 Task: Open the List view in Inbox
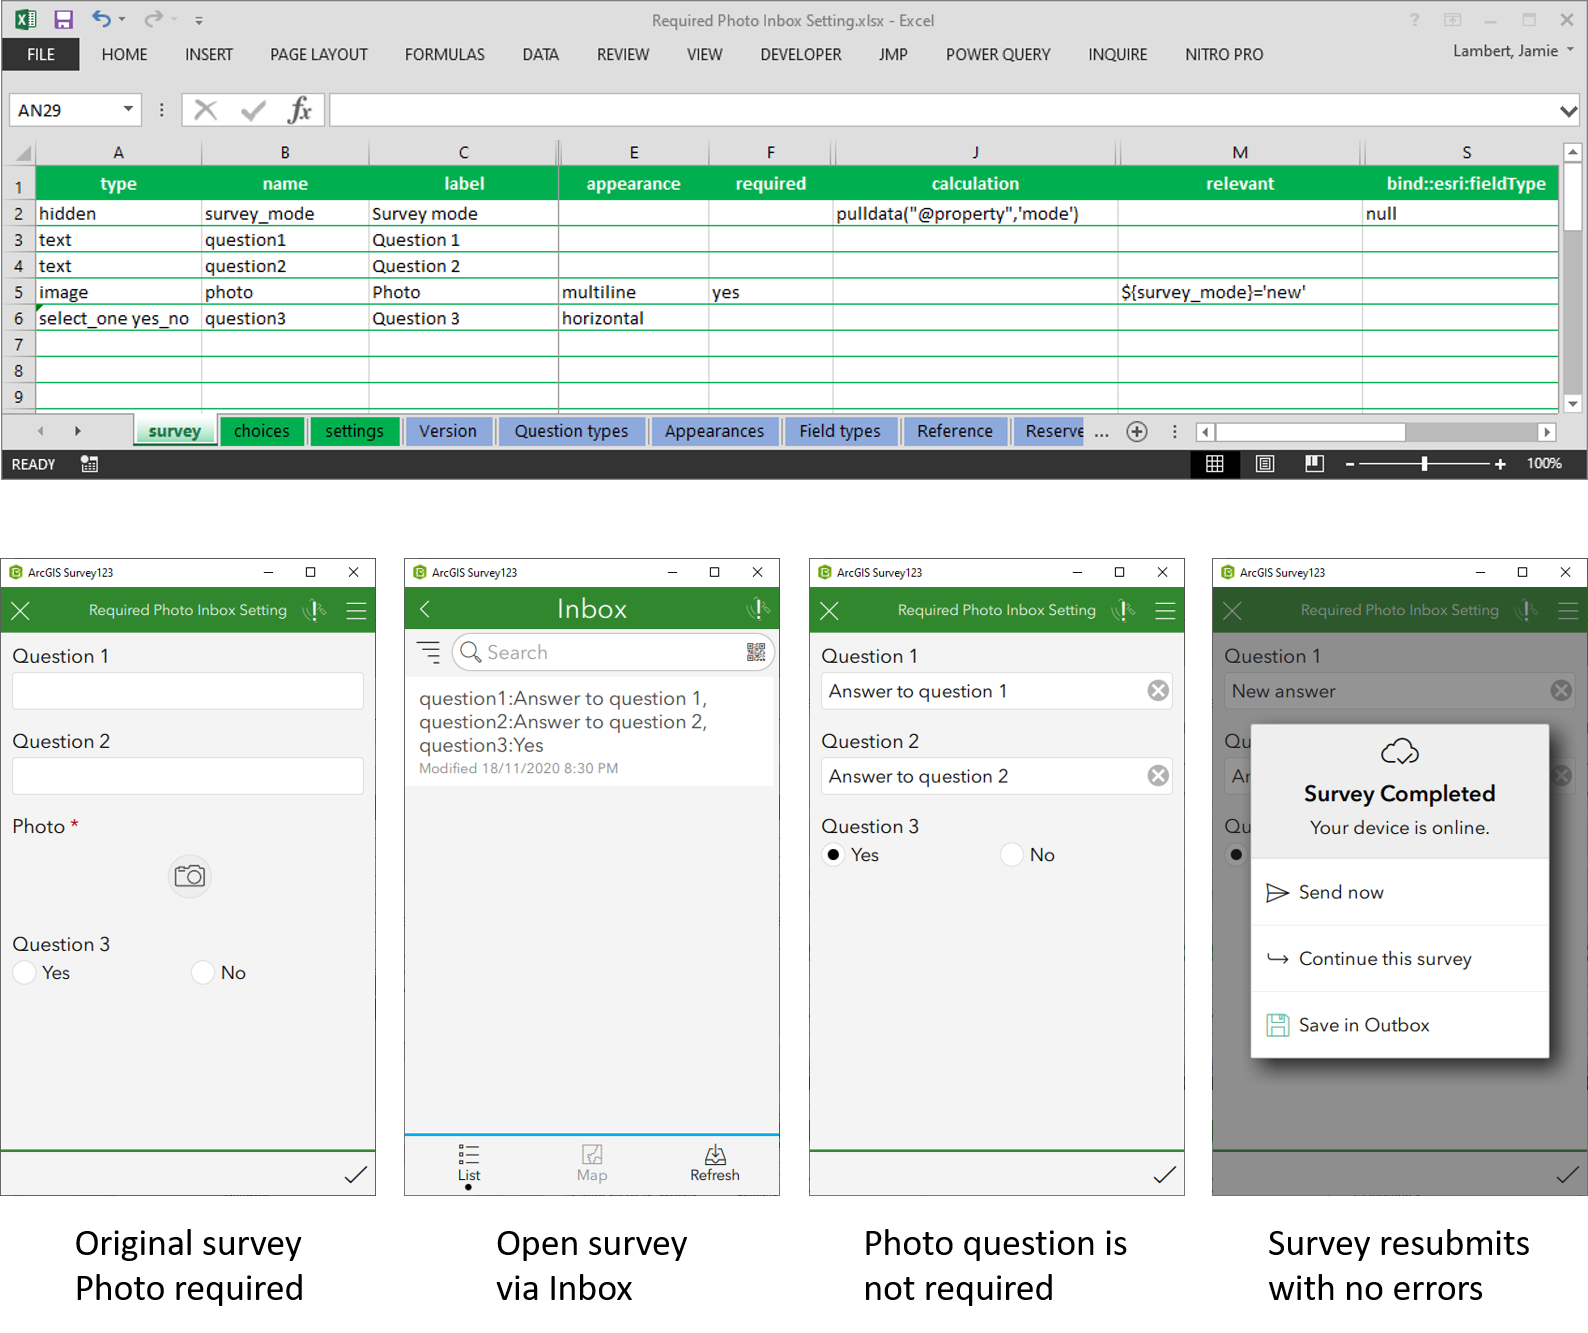click(x=469, y=1165)
